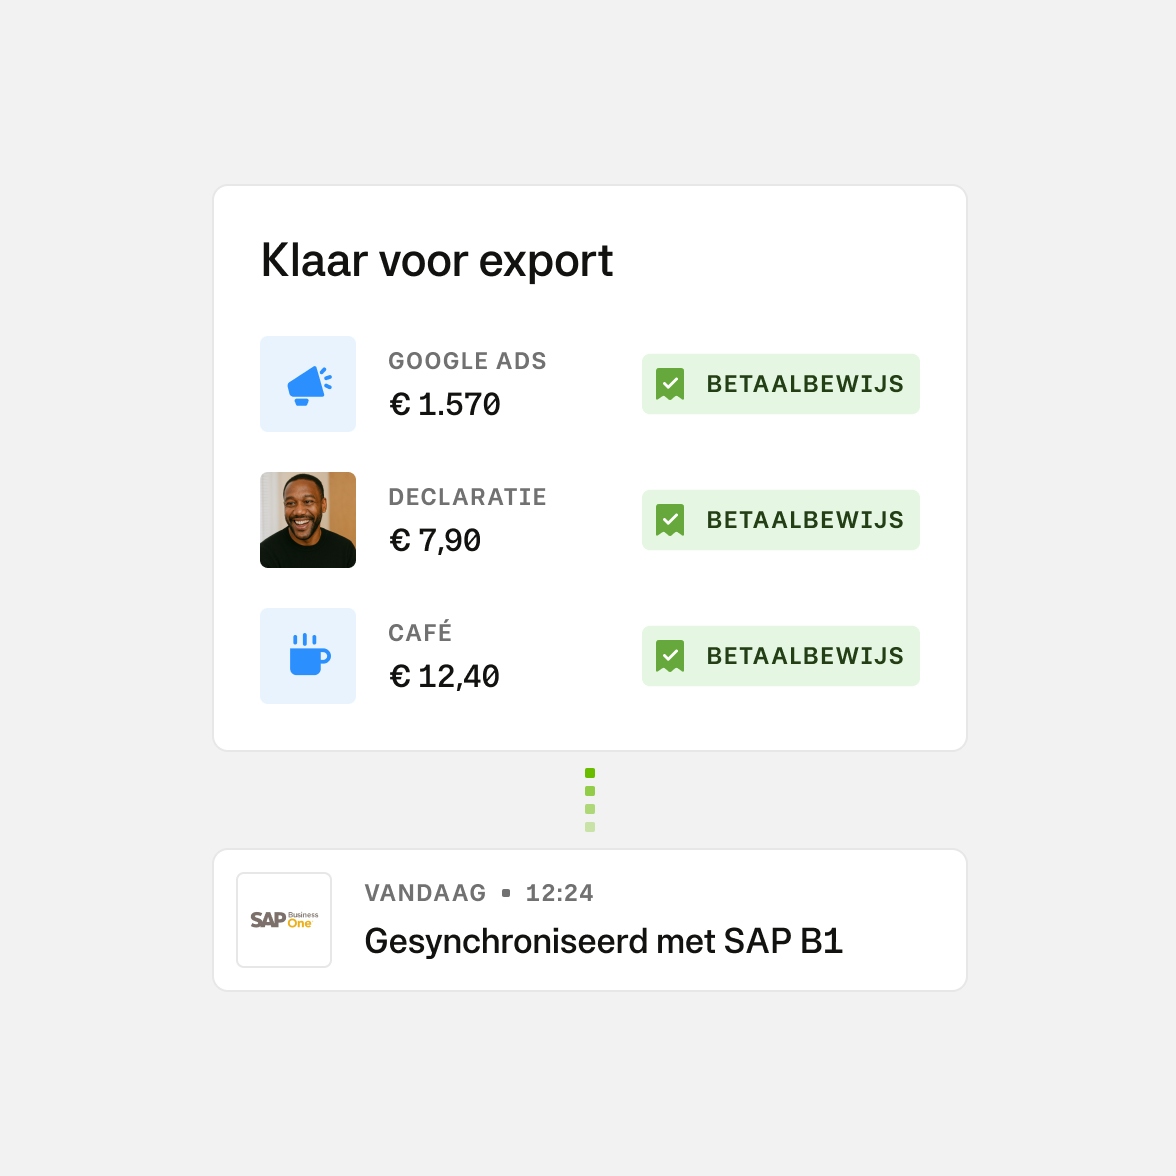Select the GOOGLE ADS expense label
This screenshot has width=1176, height=1176.
coord(467,361)
